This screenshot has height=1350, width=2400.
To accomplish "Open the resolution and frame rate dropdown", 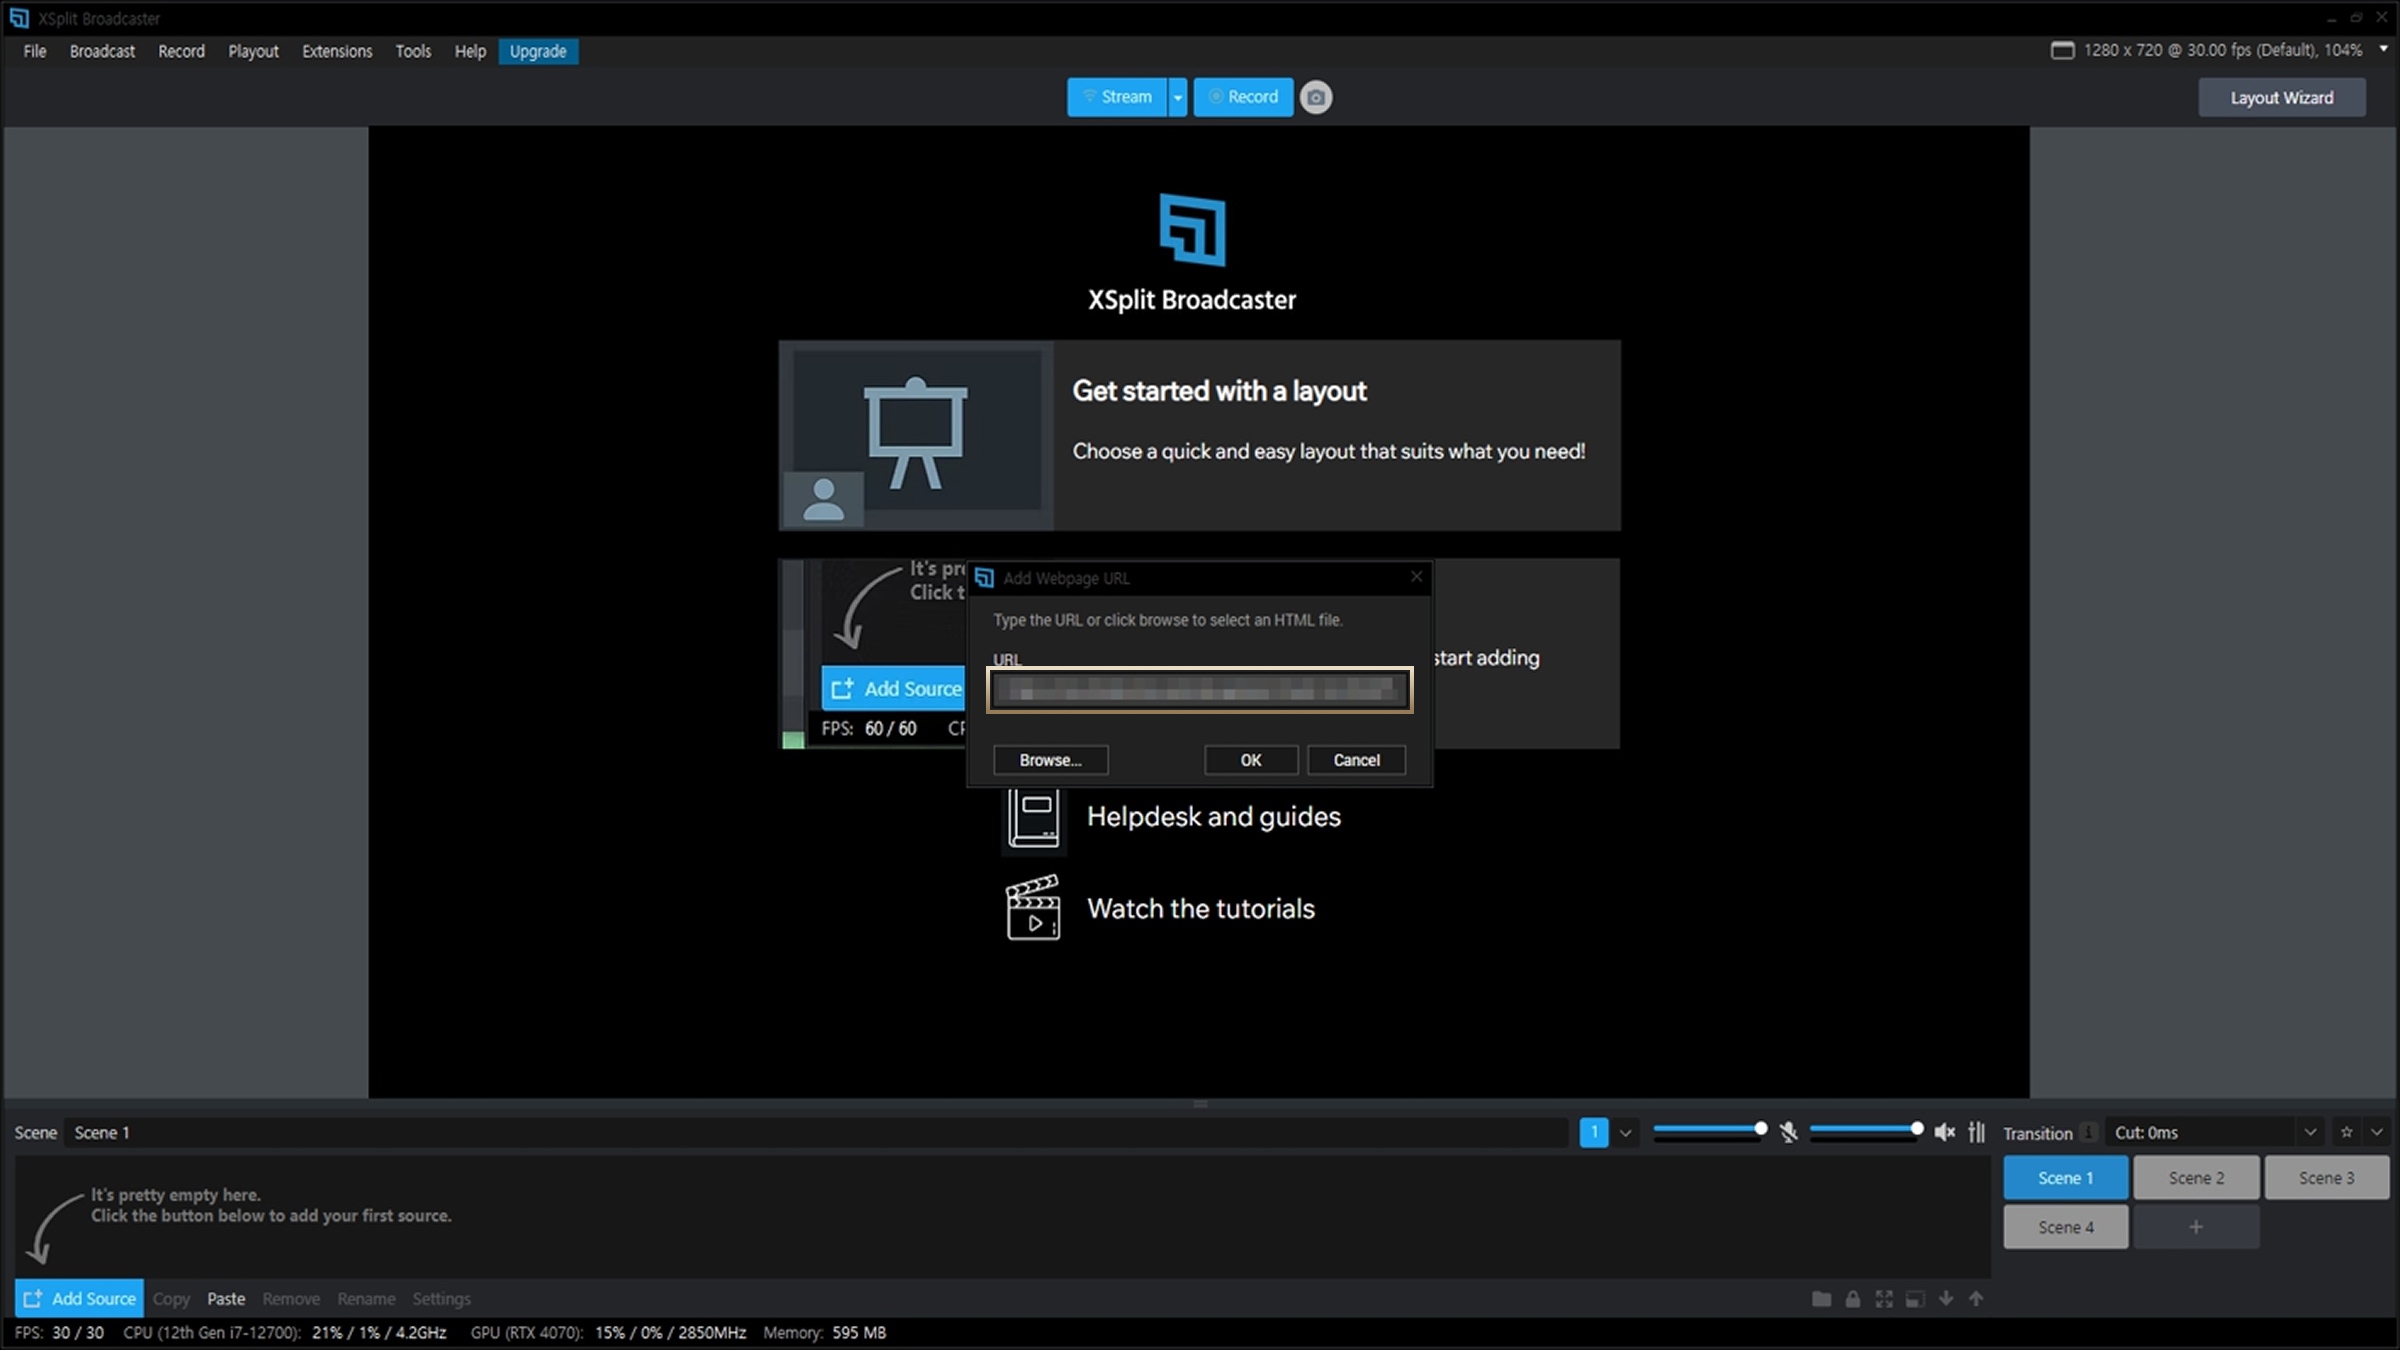I will coord(2383,49).
